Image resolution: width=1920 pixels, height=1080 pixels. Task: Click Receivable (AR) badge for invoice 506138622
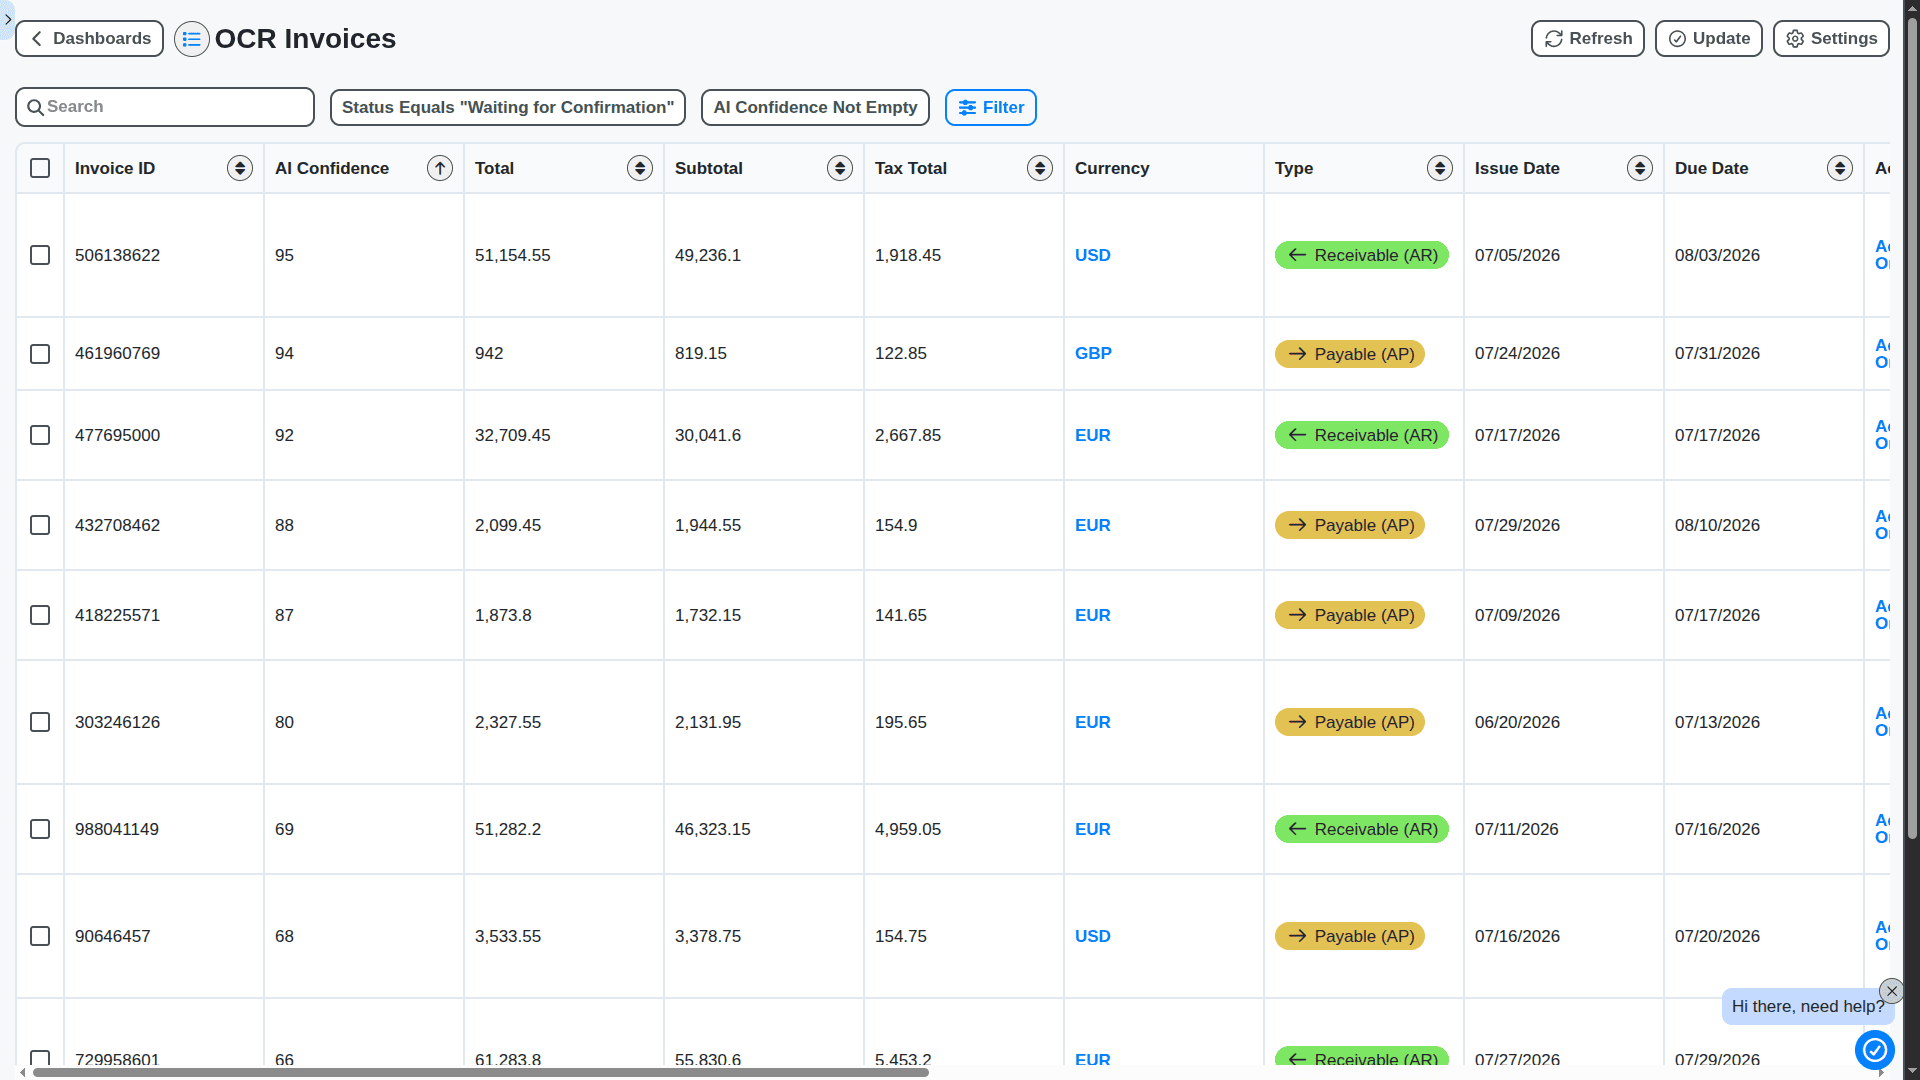tap(1361, 255)
